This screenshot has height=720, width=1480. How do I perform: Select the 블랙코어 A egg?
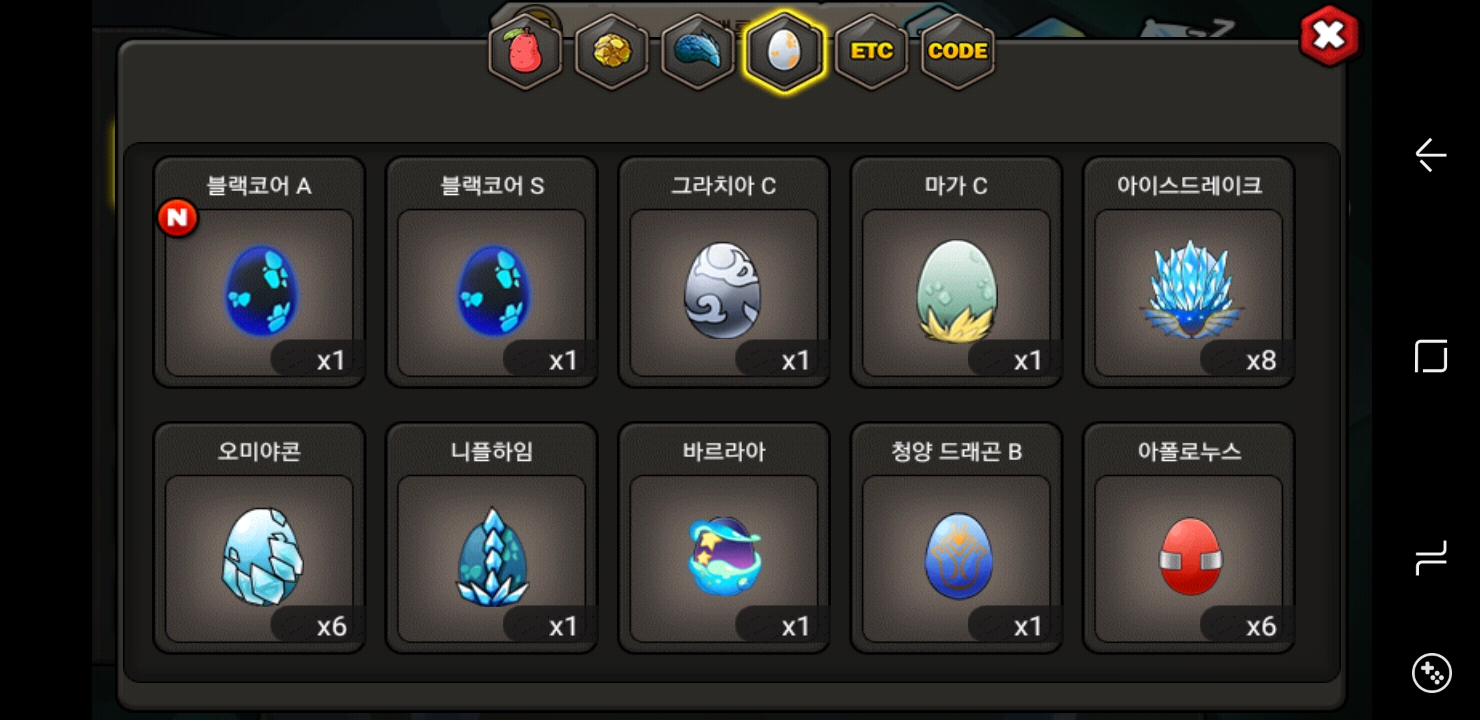(x=259, y=272)
